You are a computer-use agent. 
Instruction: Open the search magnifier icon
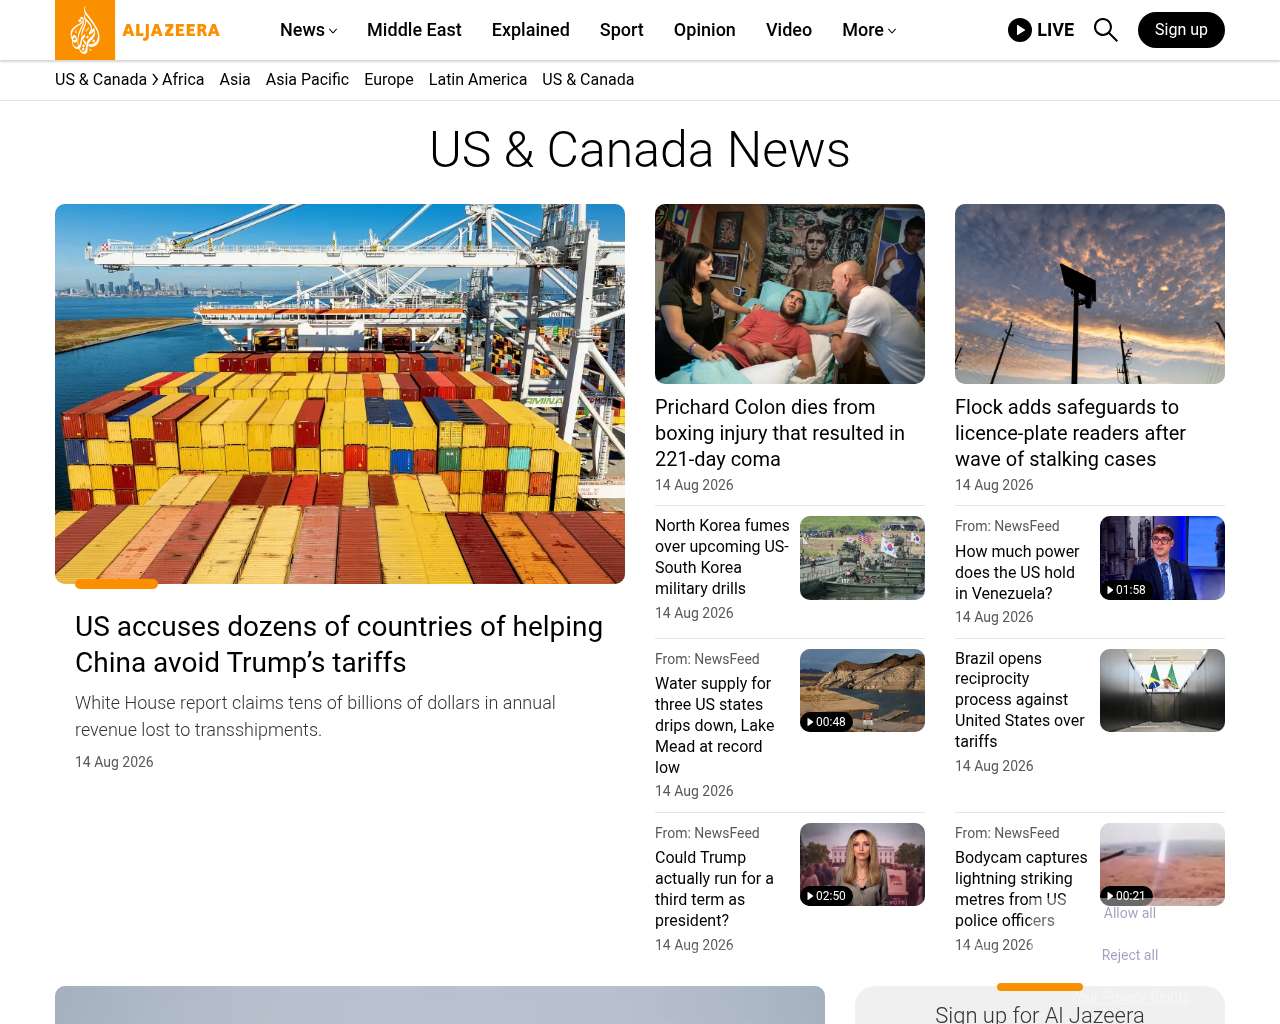point(1105,30)
